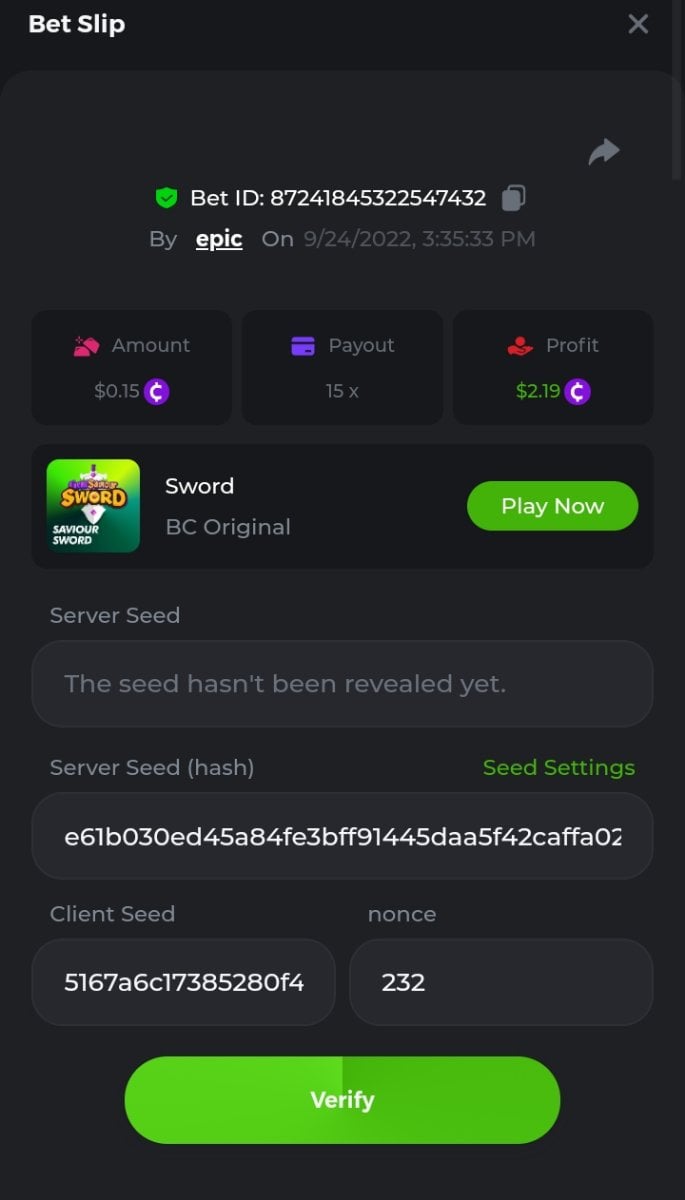Click the nonce field showing 232
The image size is (685, 1200).
pos(500,982)
